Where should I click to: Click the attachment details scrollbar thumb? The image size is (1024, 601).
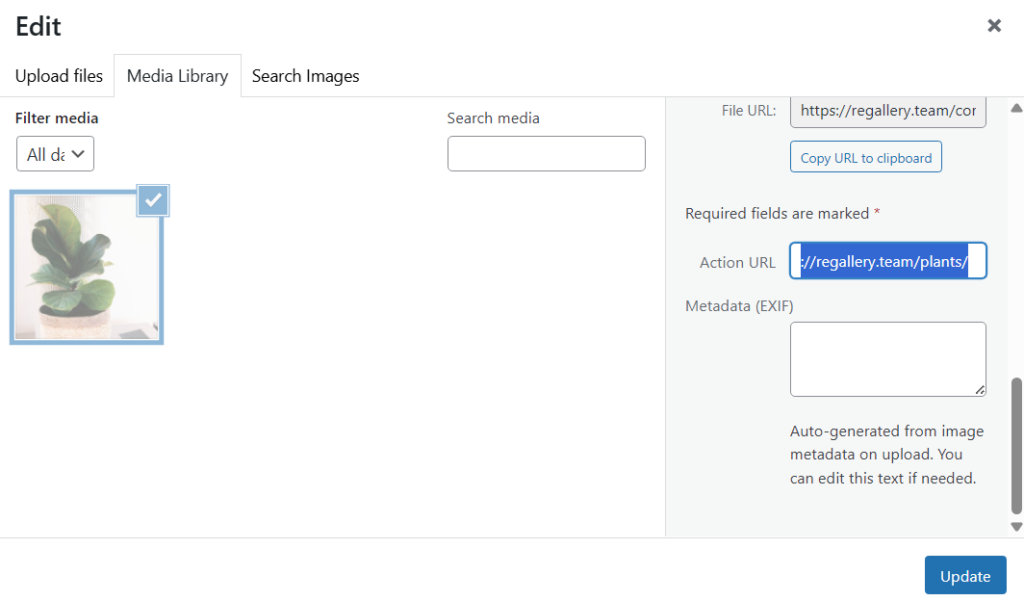pos(1016,445)
